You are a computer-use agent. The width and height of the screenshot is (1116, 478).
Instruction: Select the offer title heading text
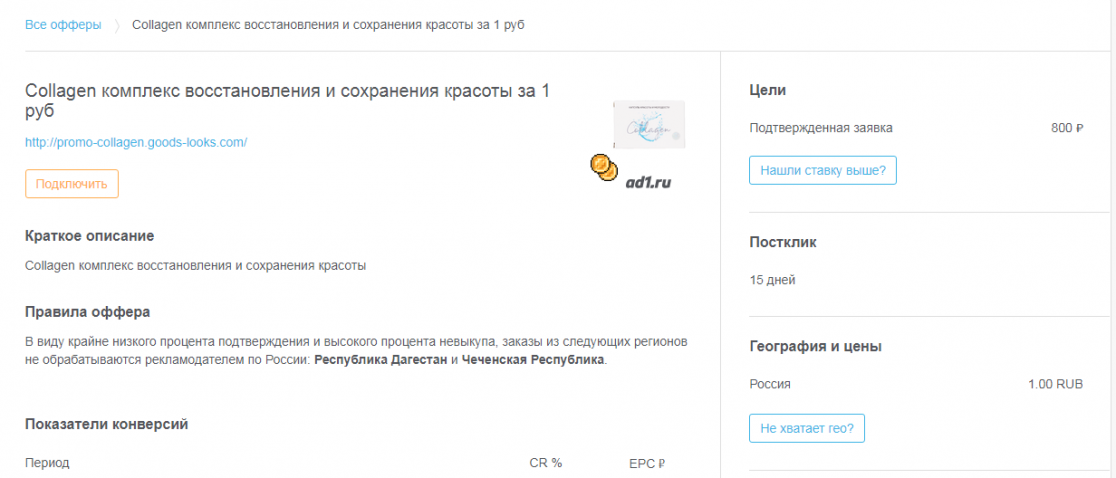pyautogui.click(x=288, y=101)
